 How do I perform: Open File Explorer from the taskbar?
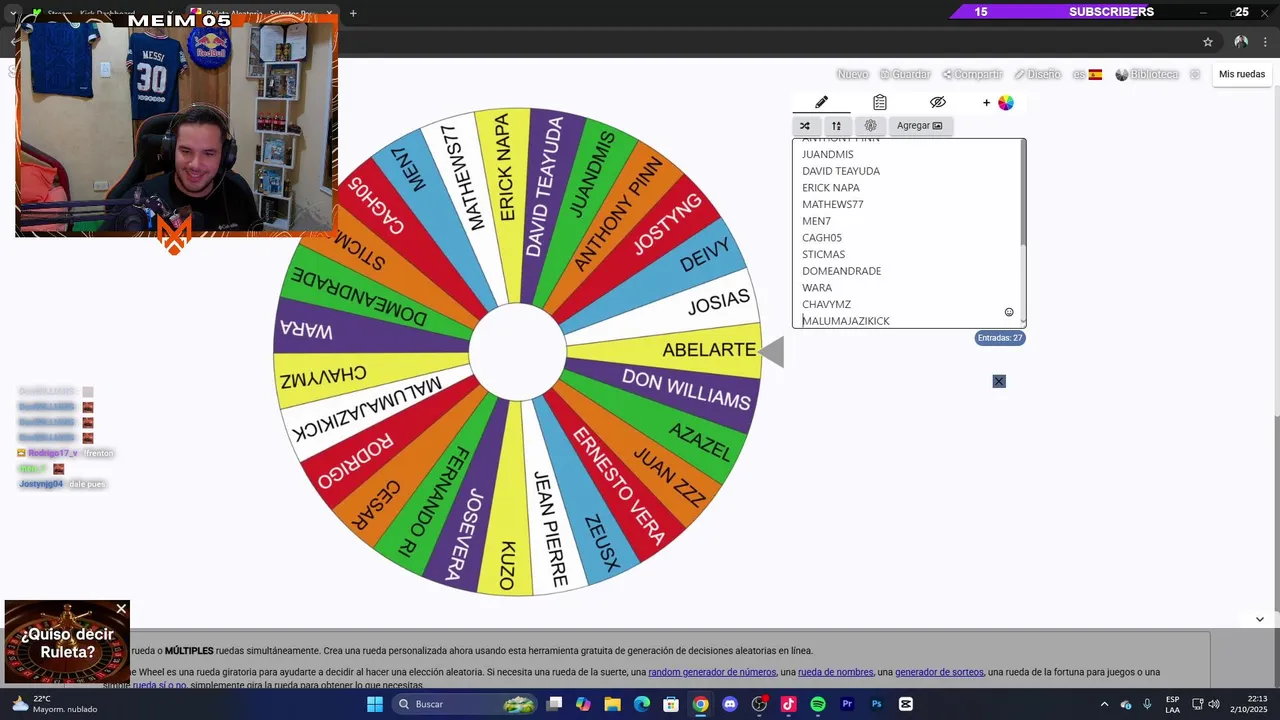pos(612,704)
